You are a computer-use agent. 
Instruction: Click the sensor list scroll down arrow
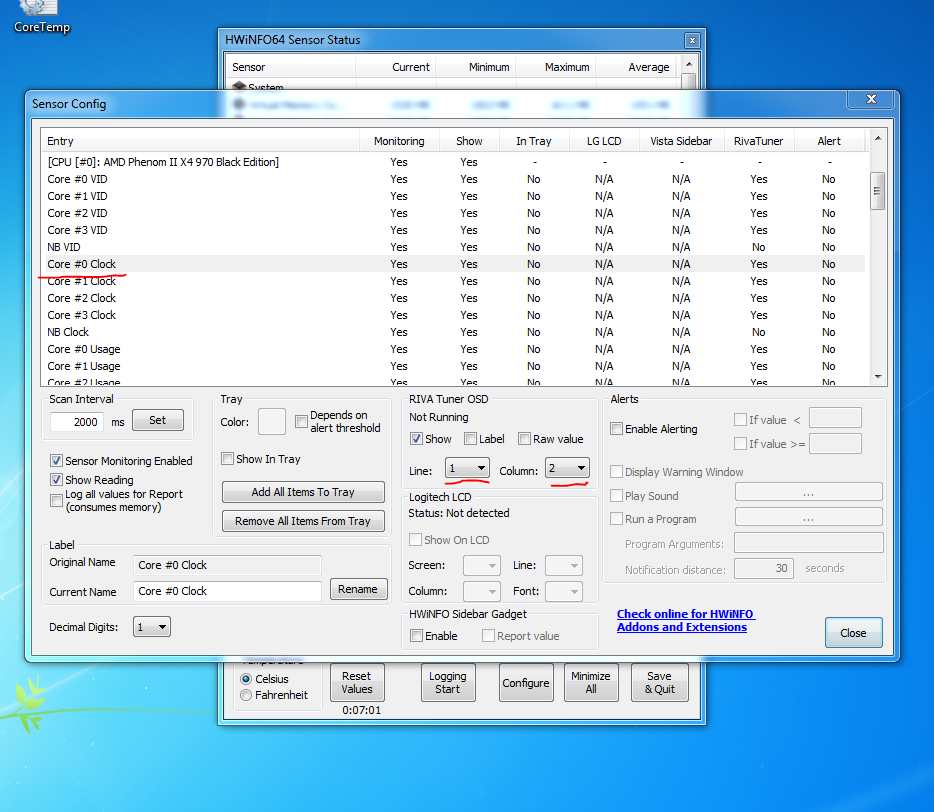point(877,377)
